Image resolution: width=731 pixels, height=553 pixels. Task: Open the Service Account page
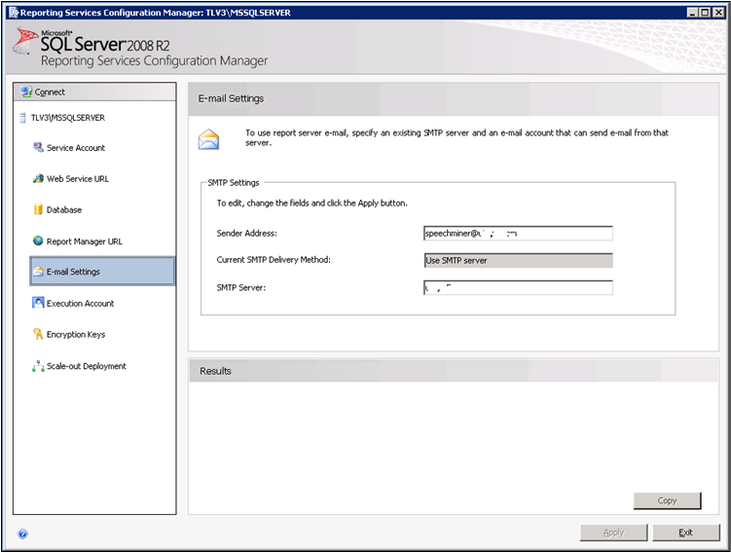(76, 148)
